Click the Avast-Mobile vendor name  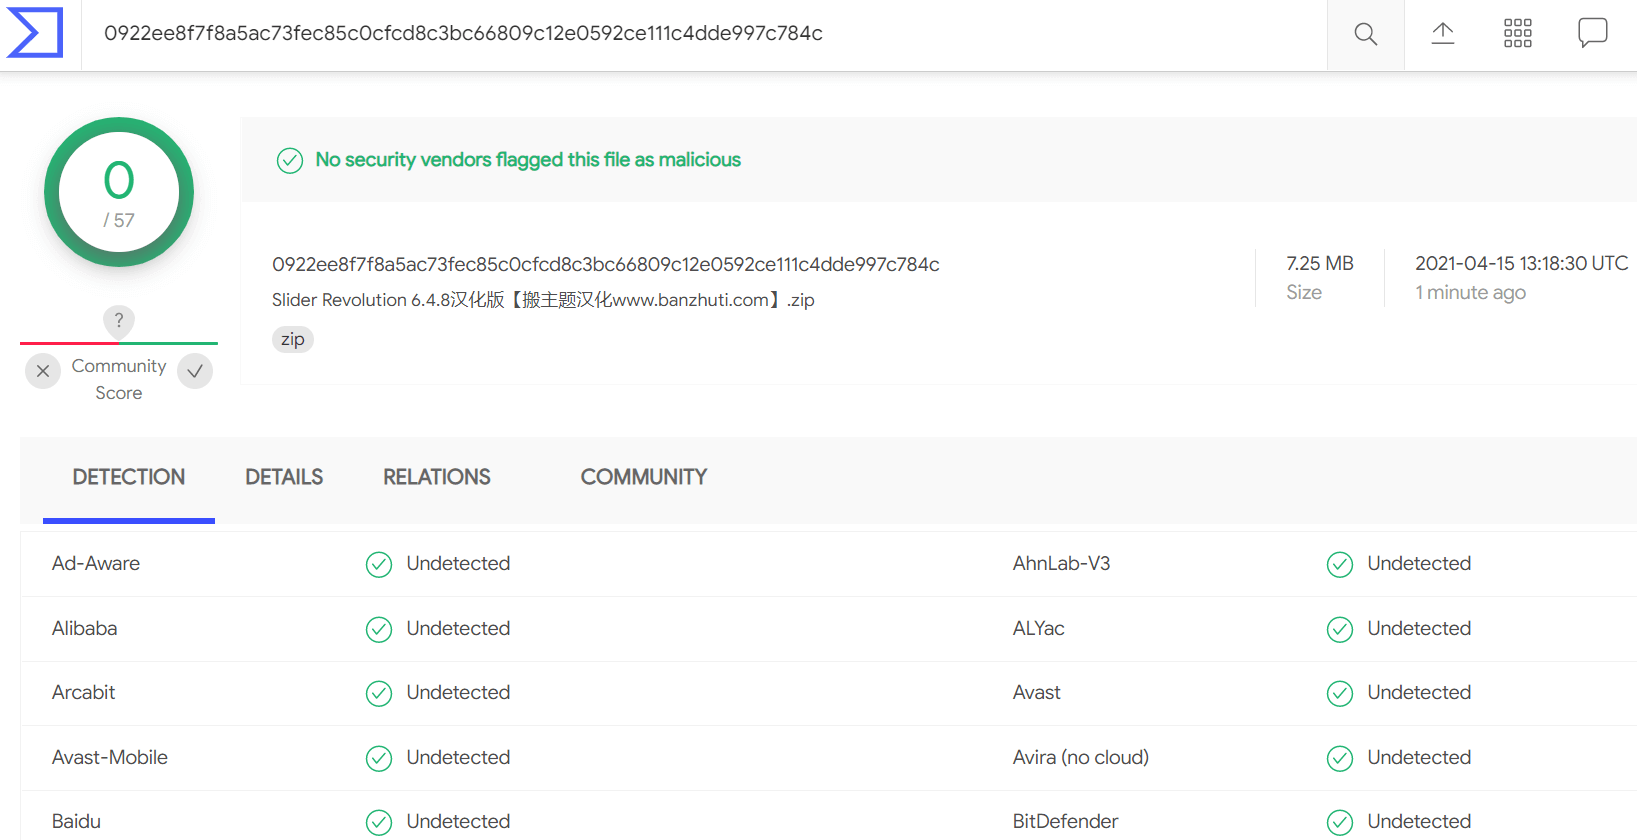click(x=110, y=757)
